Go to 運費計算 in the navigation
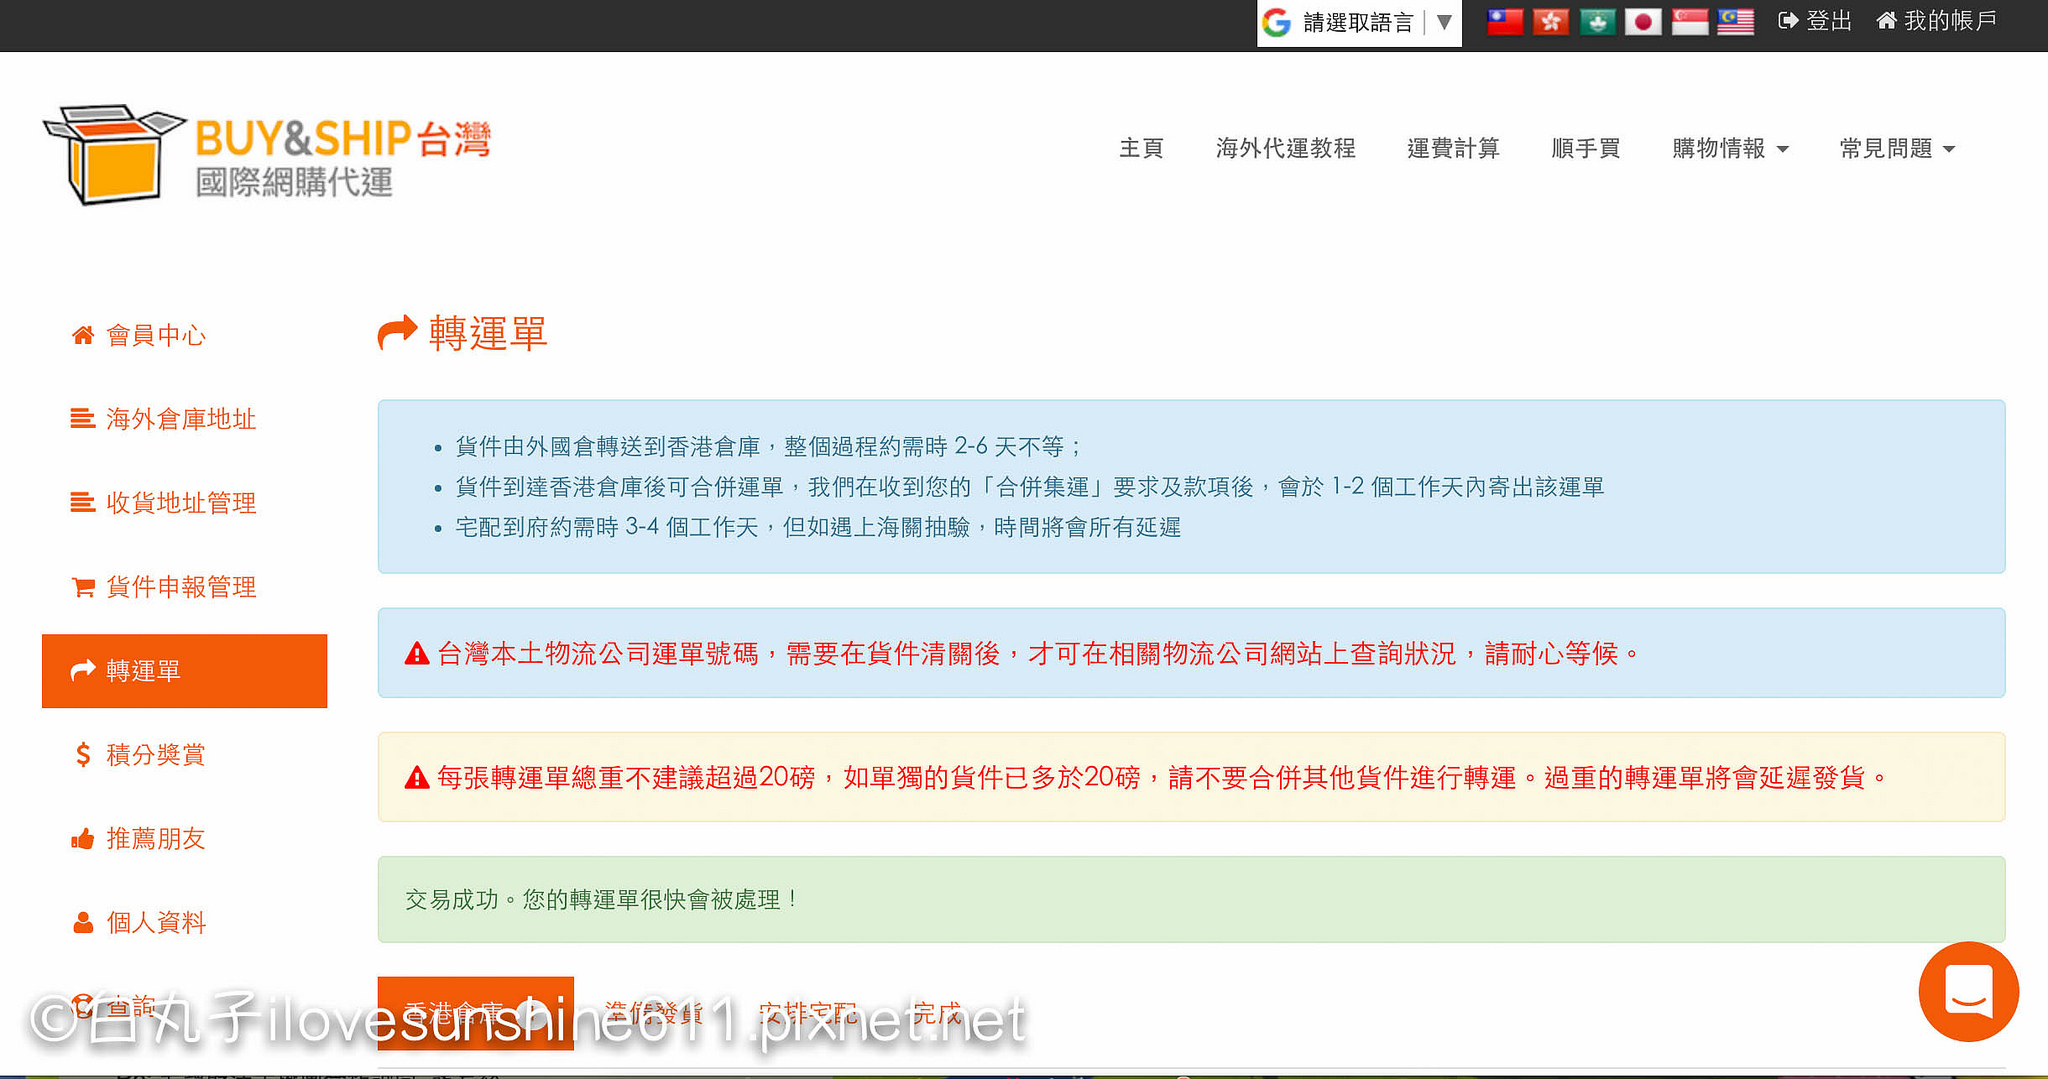 pyautogui.click(x=1453, y=149)
